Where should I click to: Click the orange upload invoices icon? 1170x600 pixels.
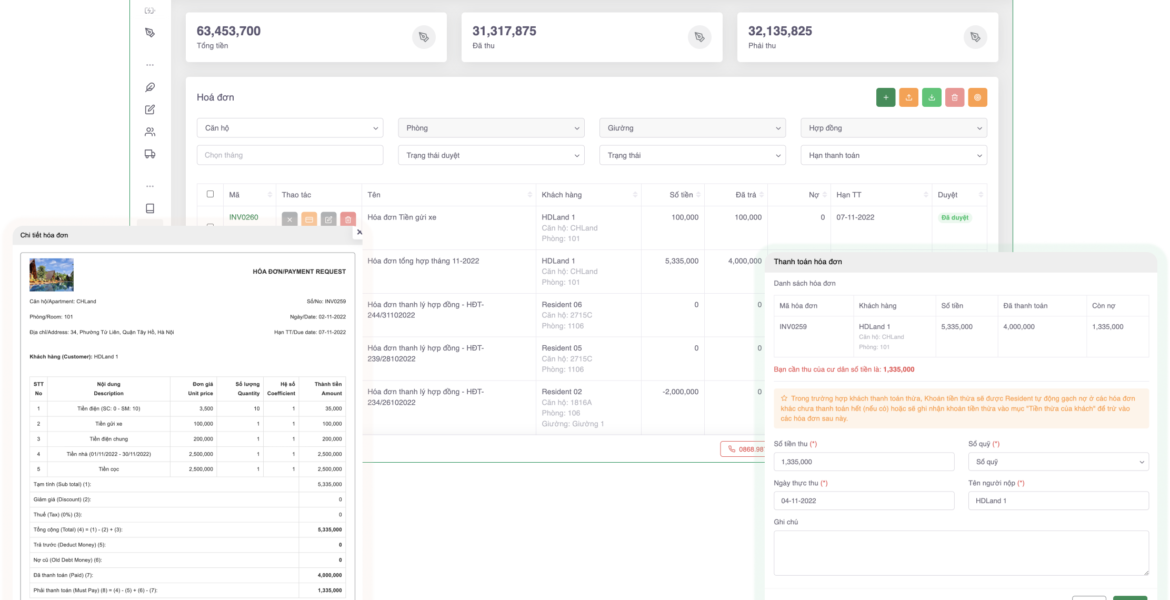click(x=908, y=97)
